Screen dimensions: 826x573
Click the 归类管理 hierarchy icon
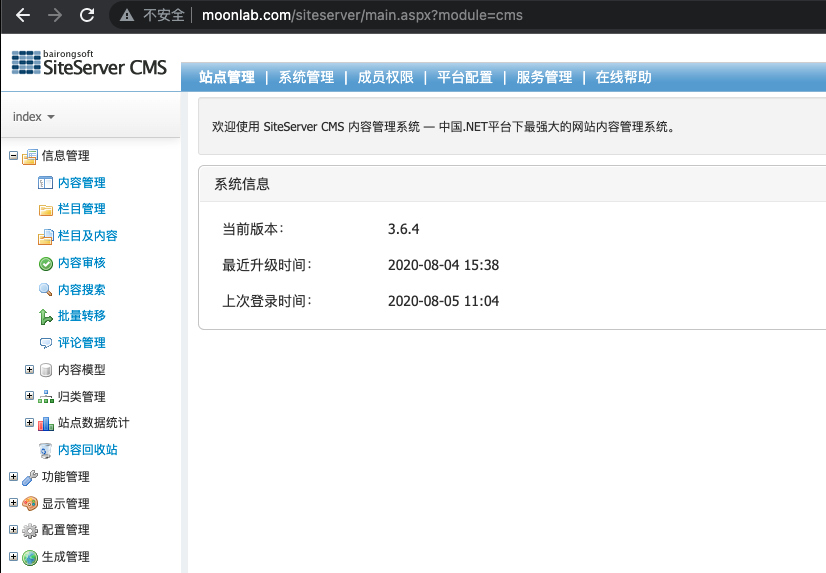46,397
